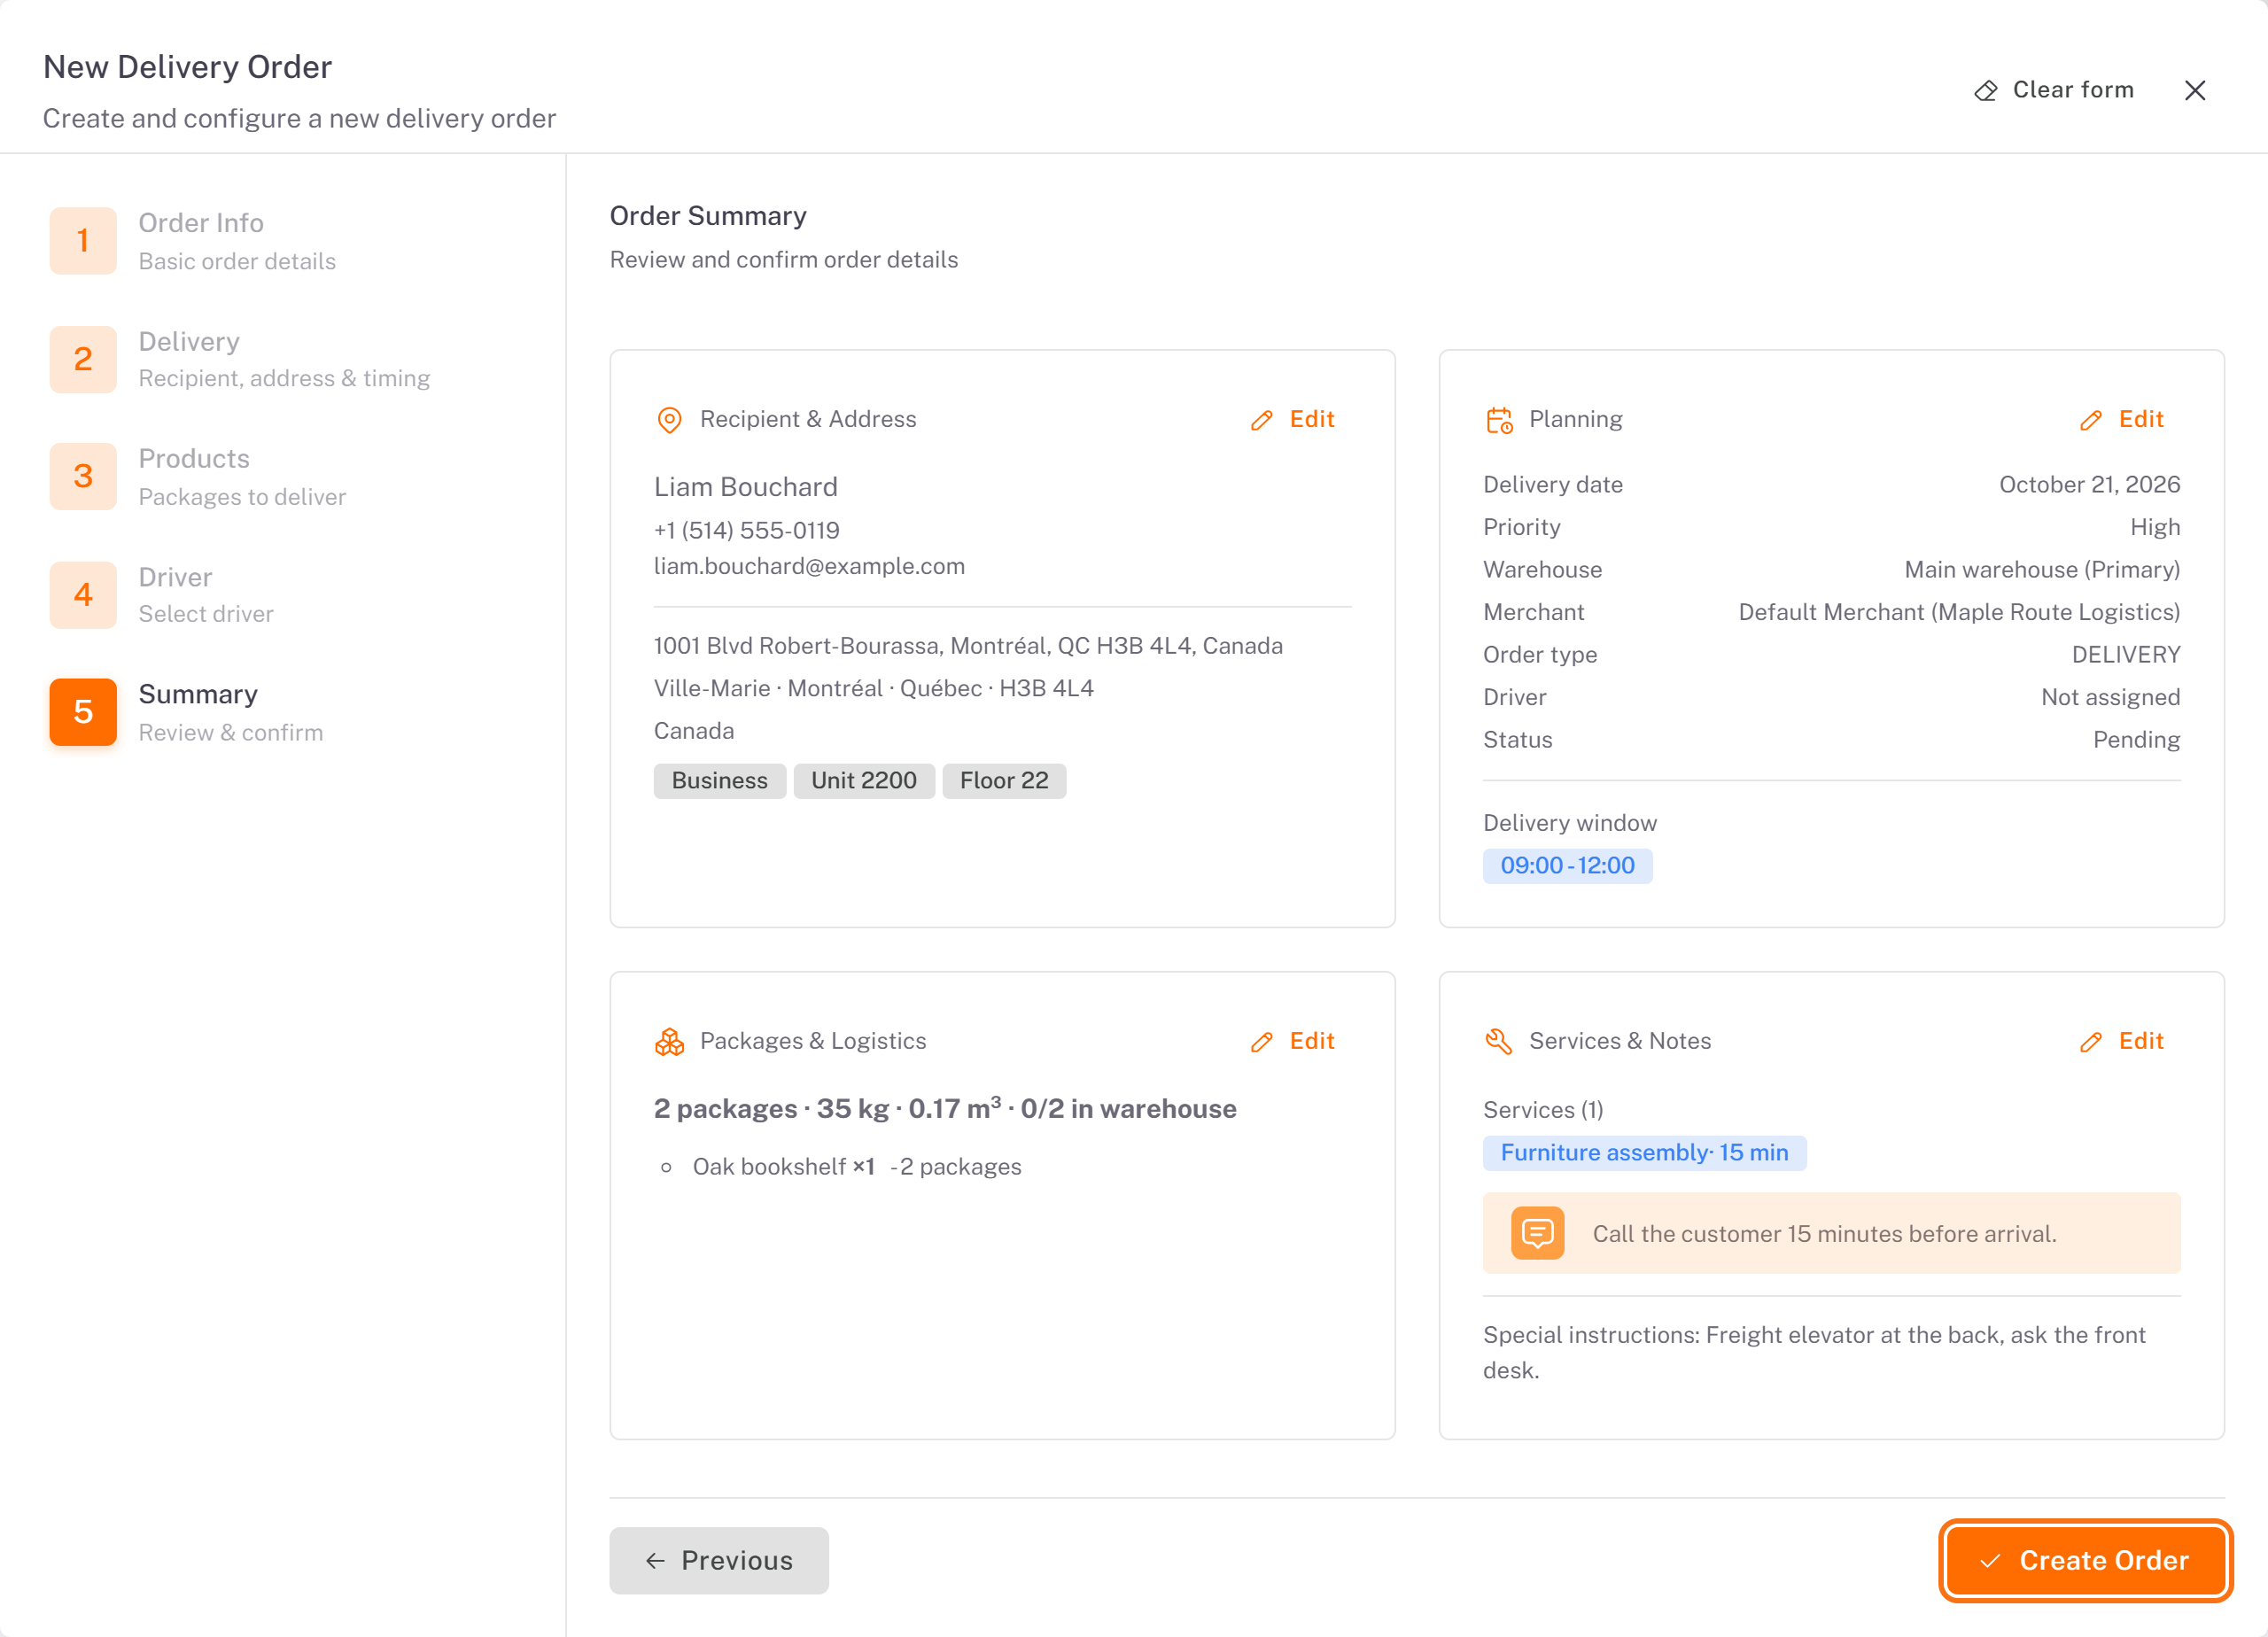Click the Business address tag
The width and height of the screenshot is (2268, 1637).
[x=720, y=781]
